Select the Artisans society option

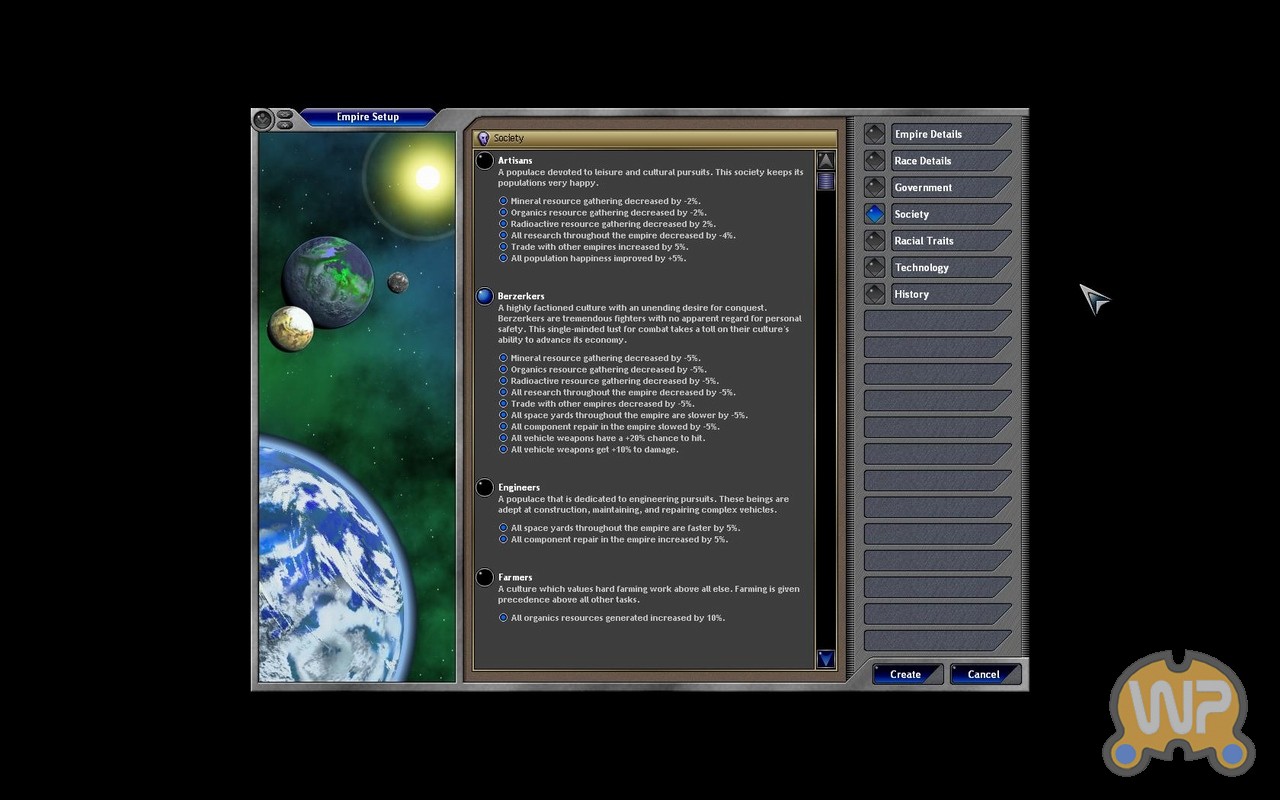pyautogui.click(x=485, y=161)
